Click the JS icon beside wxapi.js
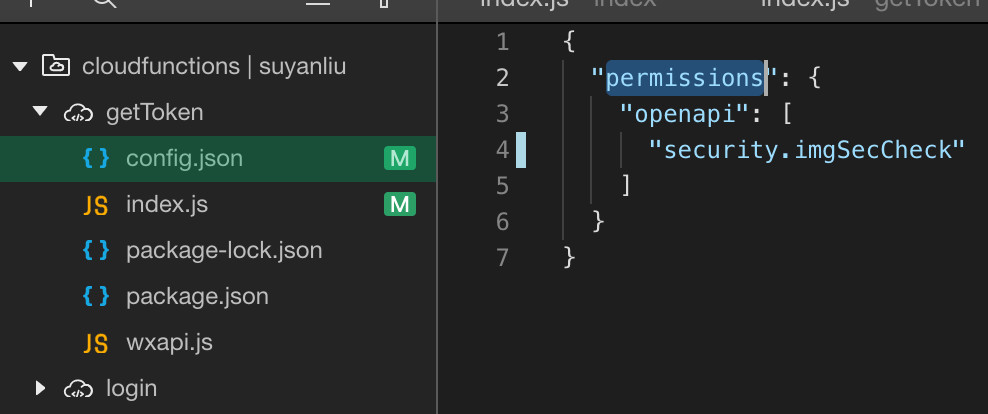Viewport: 988px width, 414px height. (96, 343)
